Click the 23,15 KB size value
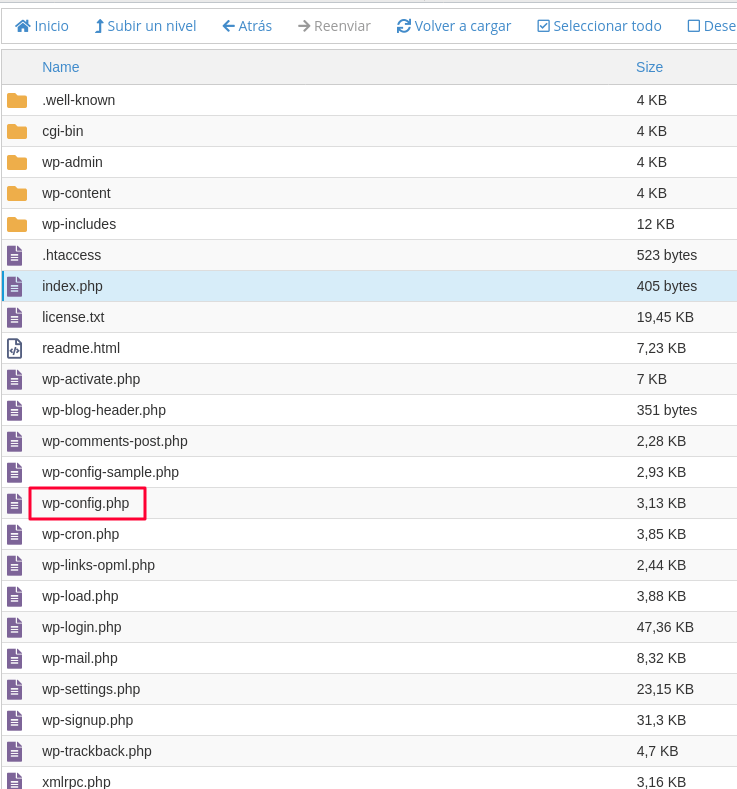 (x=665, y=689)
